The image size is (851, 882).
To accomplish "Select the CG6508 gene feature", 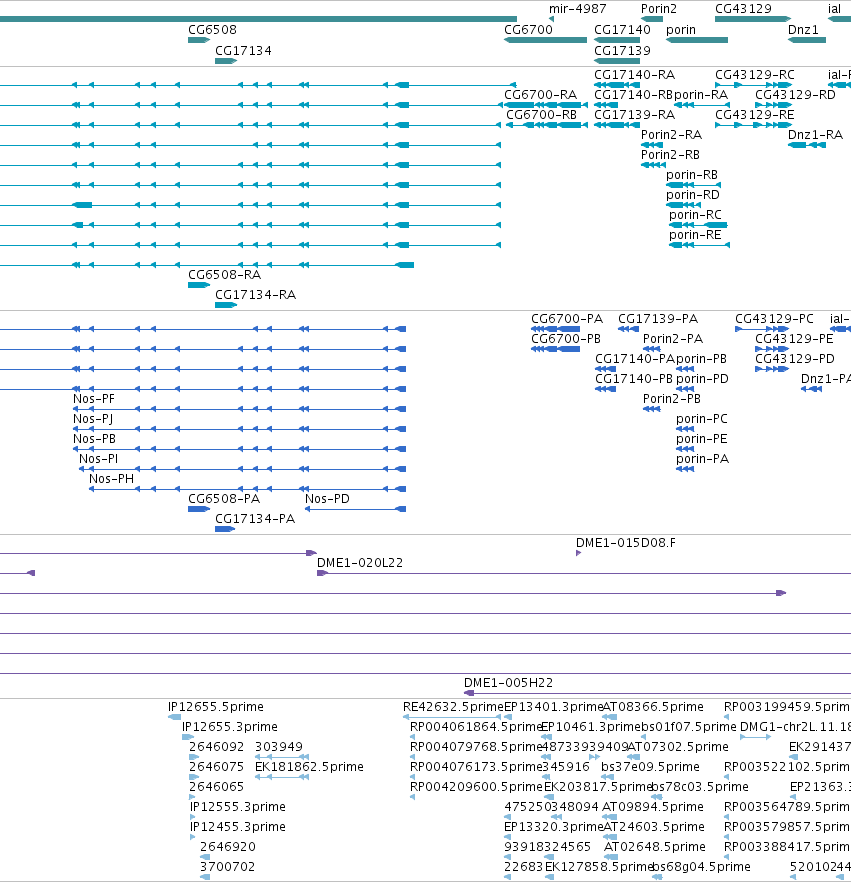I will click(199, 40).
